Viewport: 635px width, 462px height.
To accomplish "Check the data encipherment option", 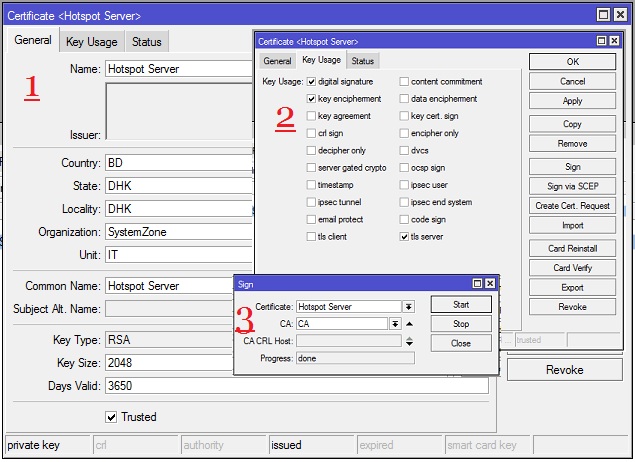I will (x=404, y=99).
